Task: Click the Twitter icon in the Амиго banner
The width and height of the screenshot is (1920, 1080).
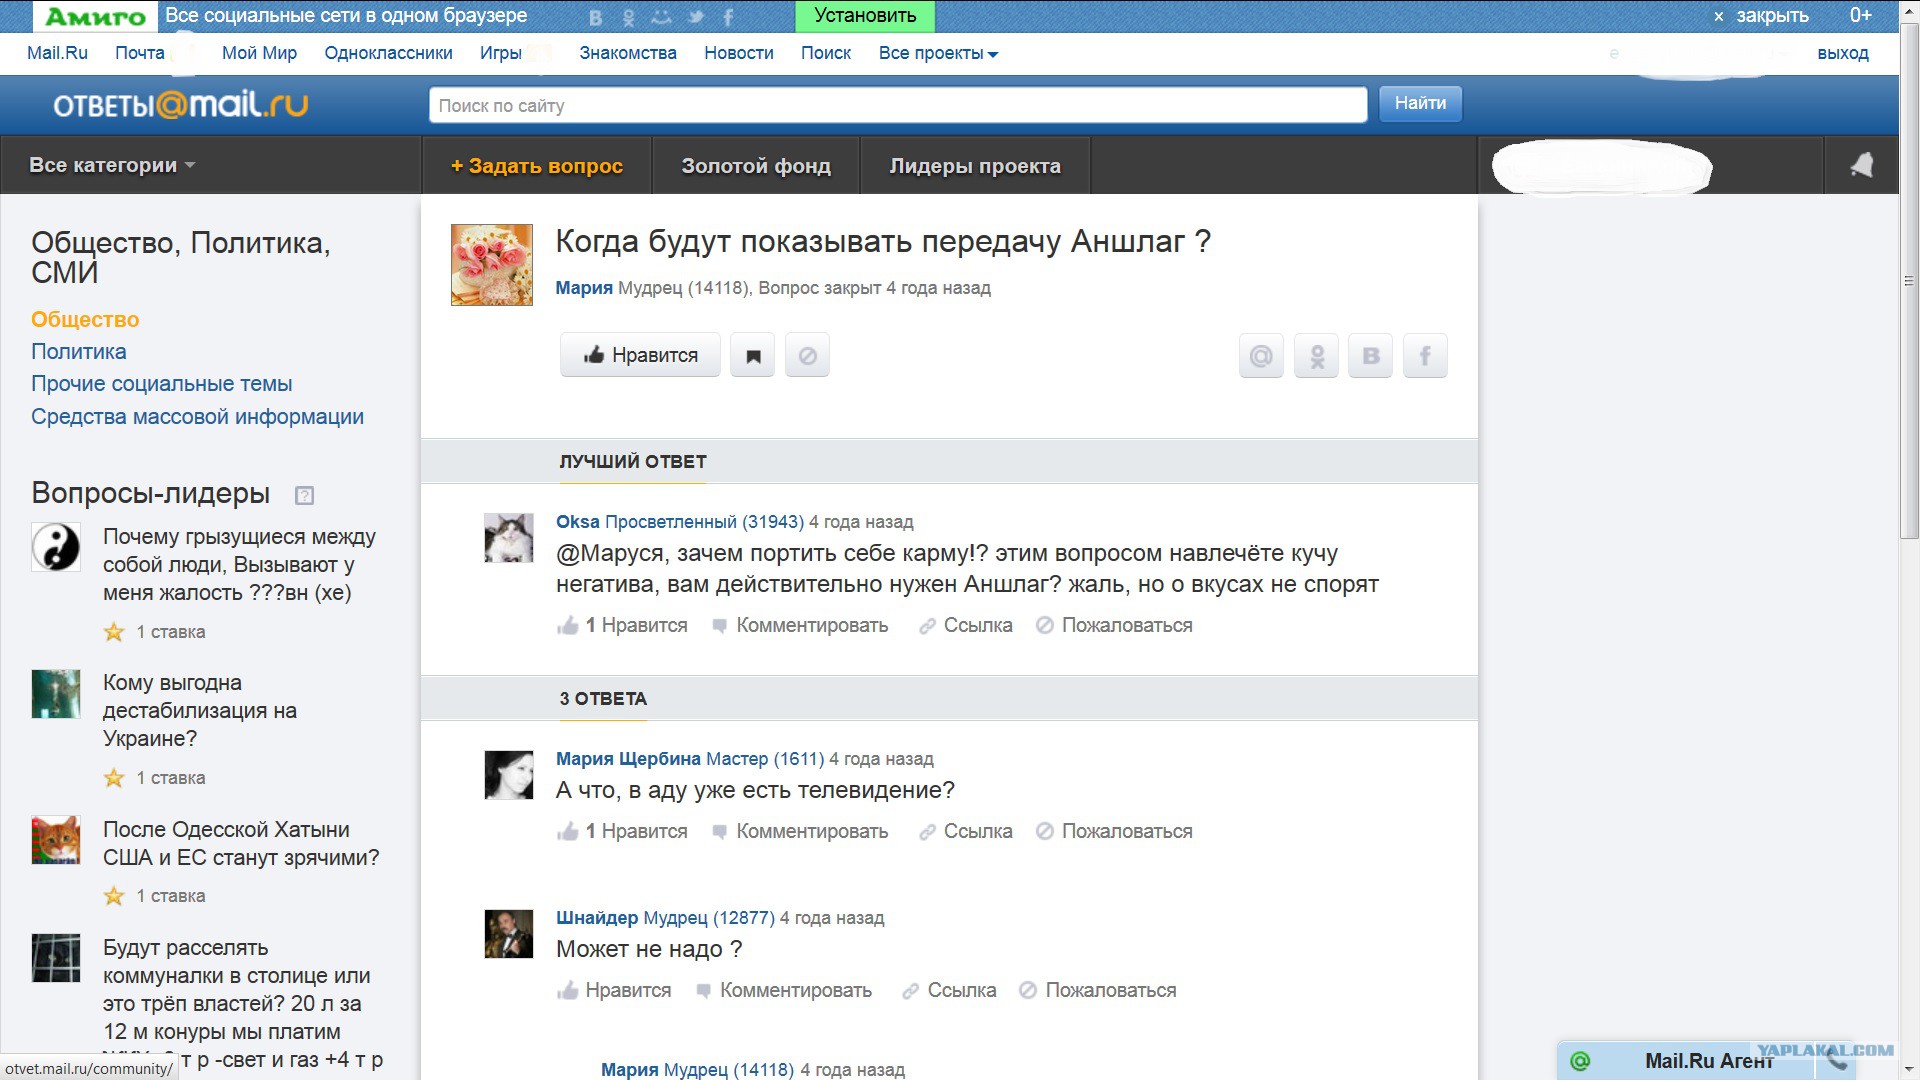Action: coord(696,17)
